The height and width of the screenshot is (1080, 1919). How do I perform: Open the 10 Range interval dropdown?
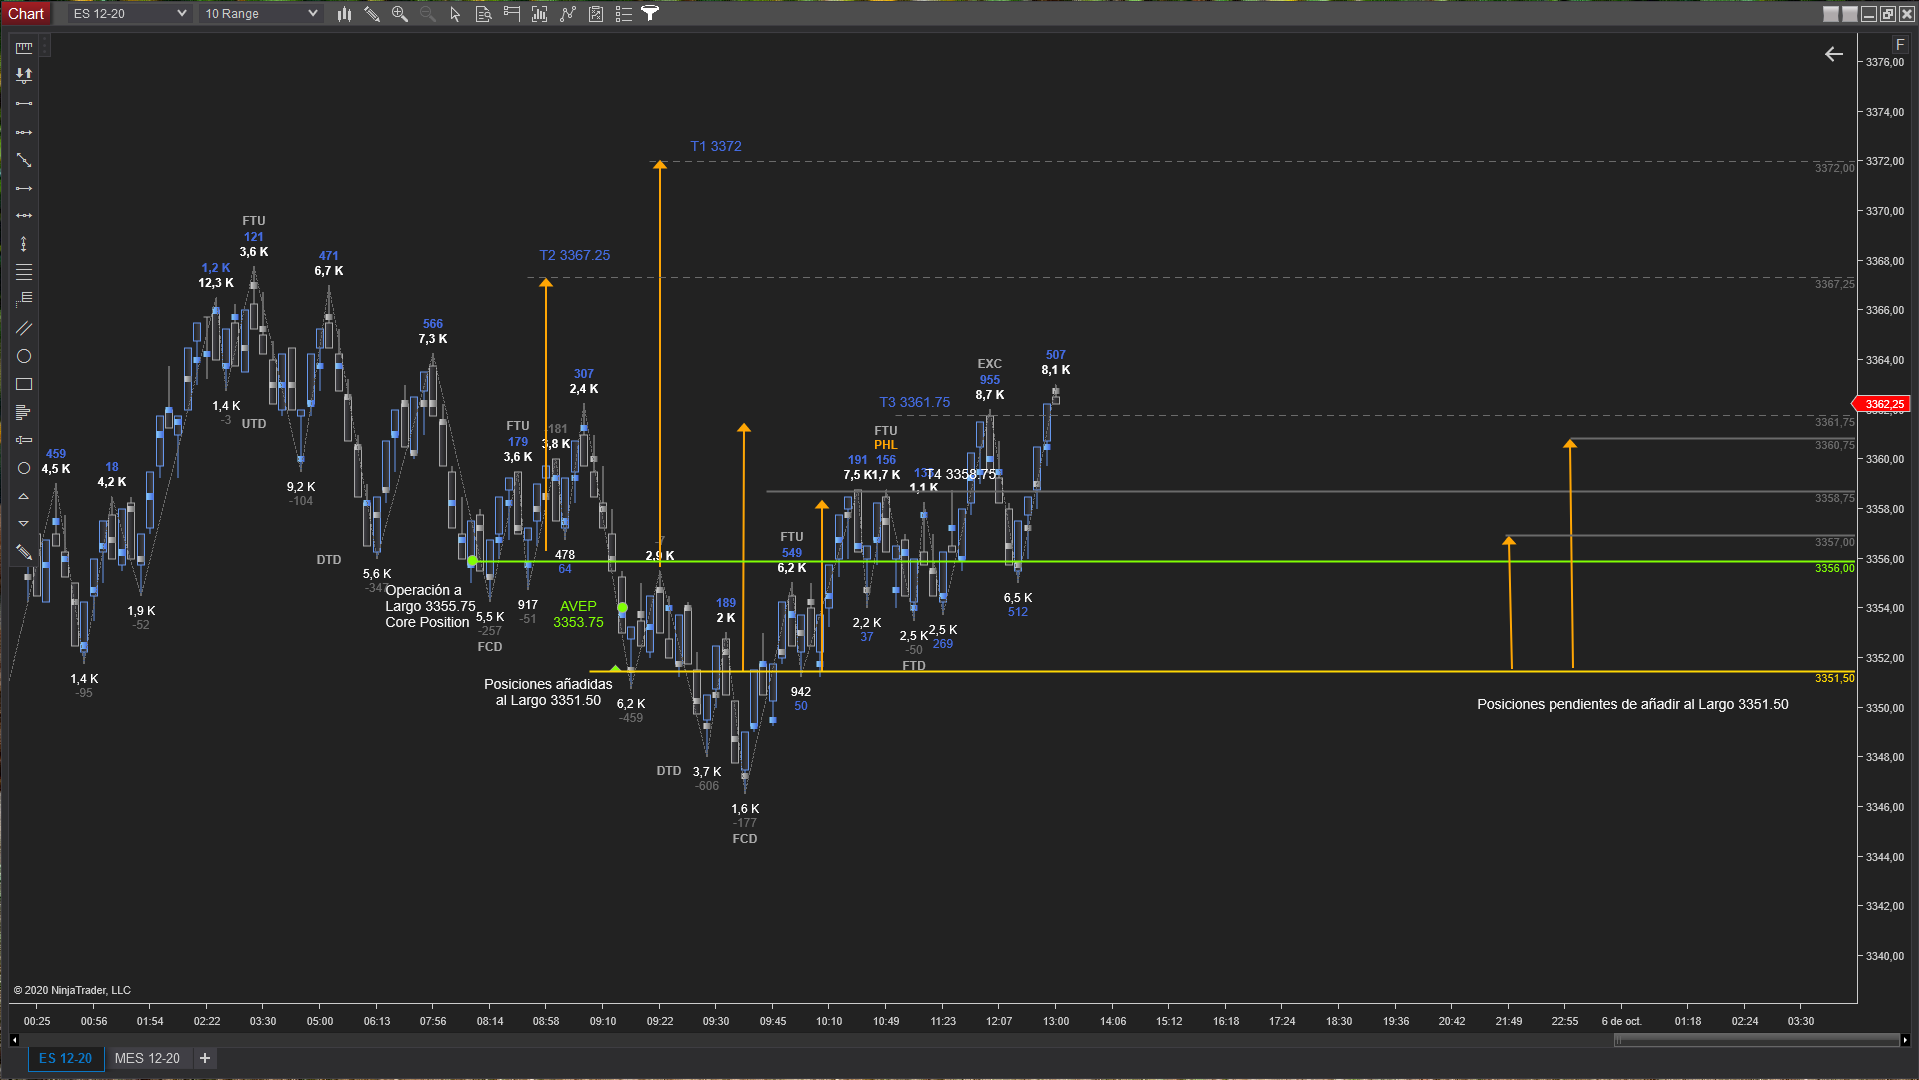tap(261, 14)
